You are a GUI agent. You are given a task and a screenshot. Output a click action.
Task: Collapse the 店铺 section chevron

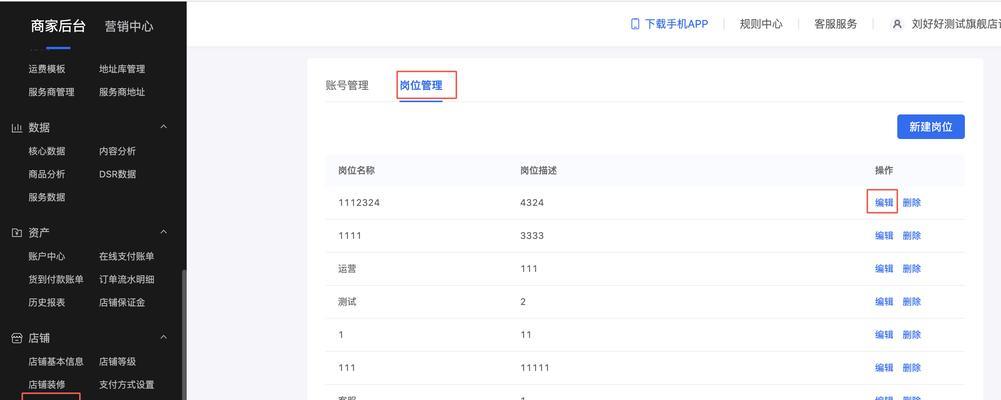click(x=164, y=339)
